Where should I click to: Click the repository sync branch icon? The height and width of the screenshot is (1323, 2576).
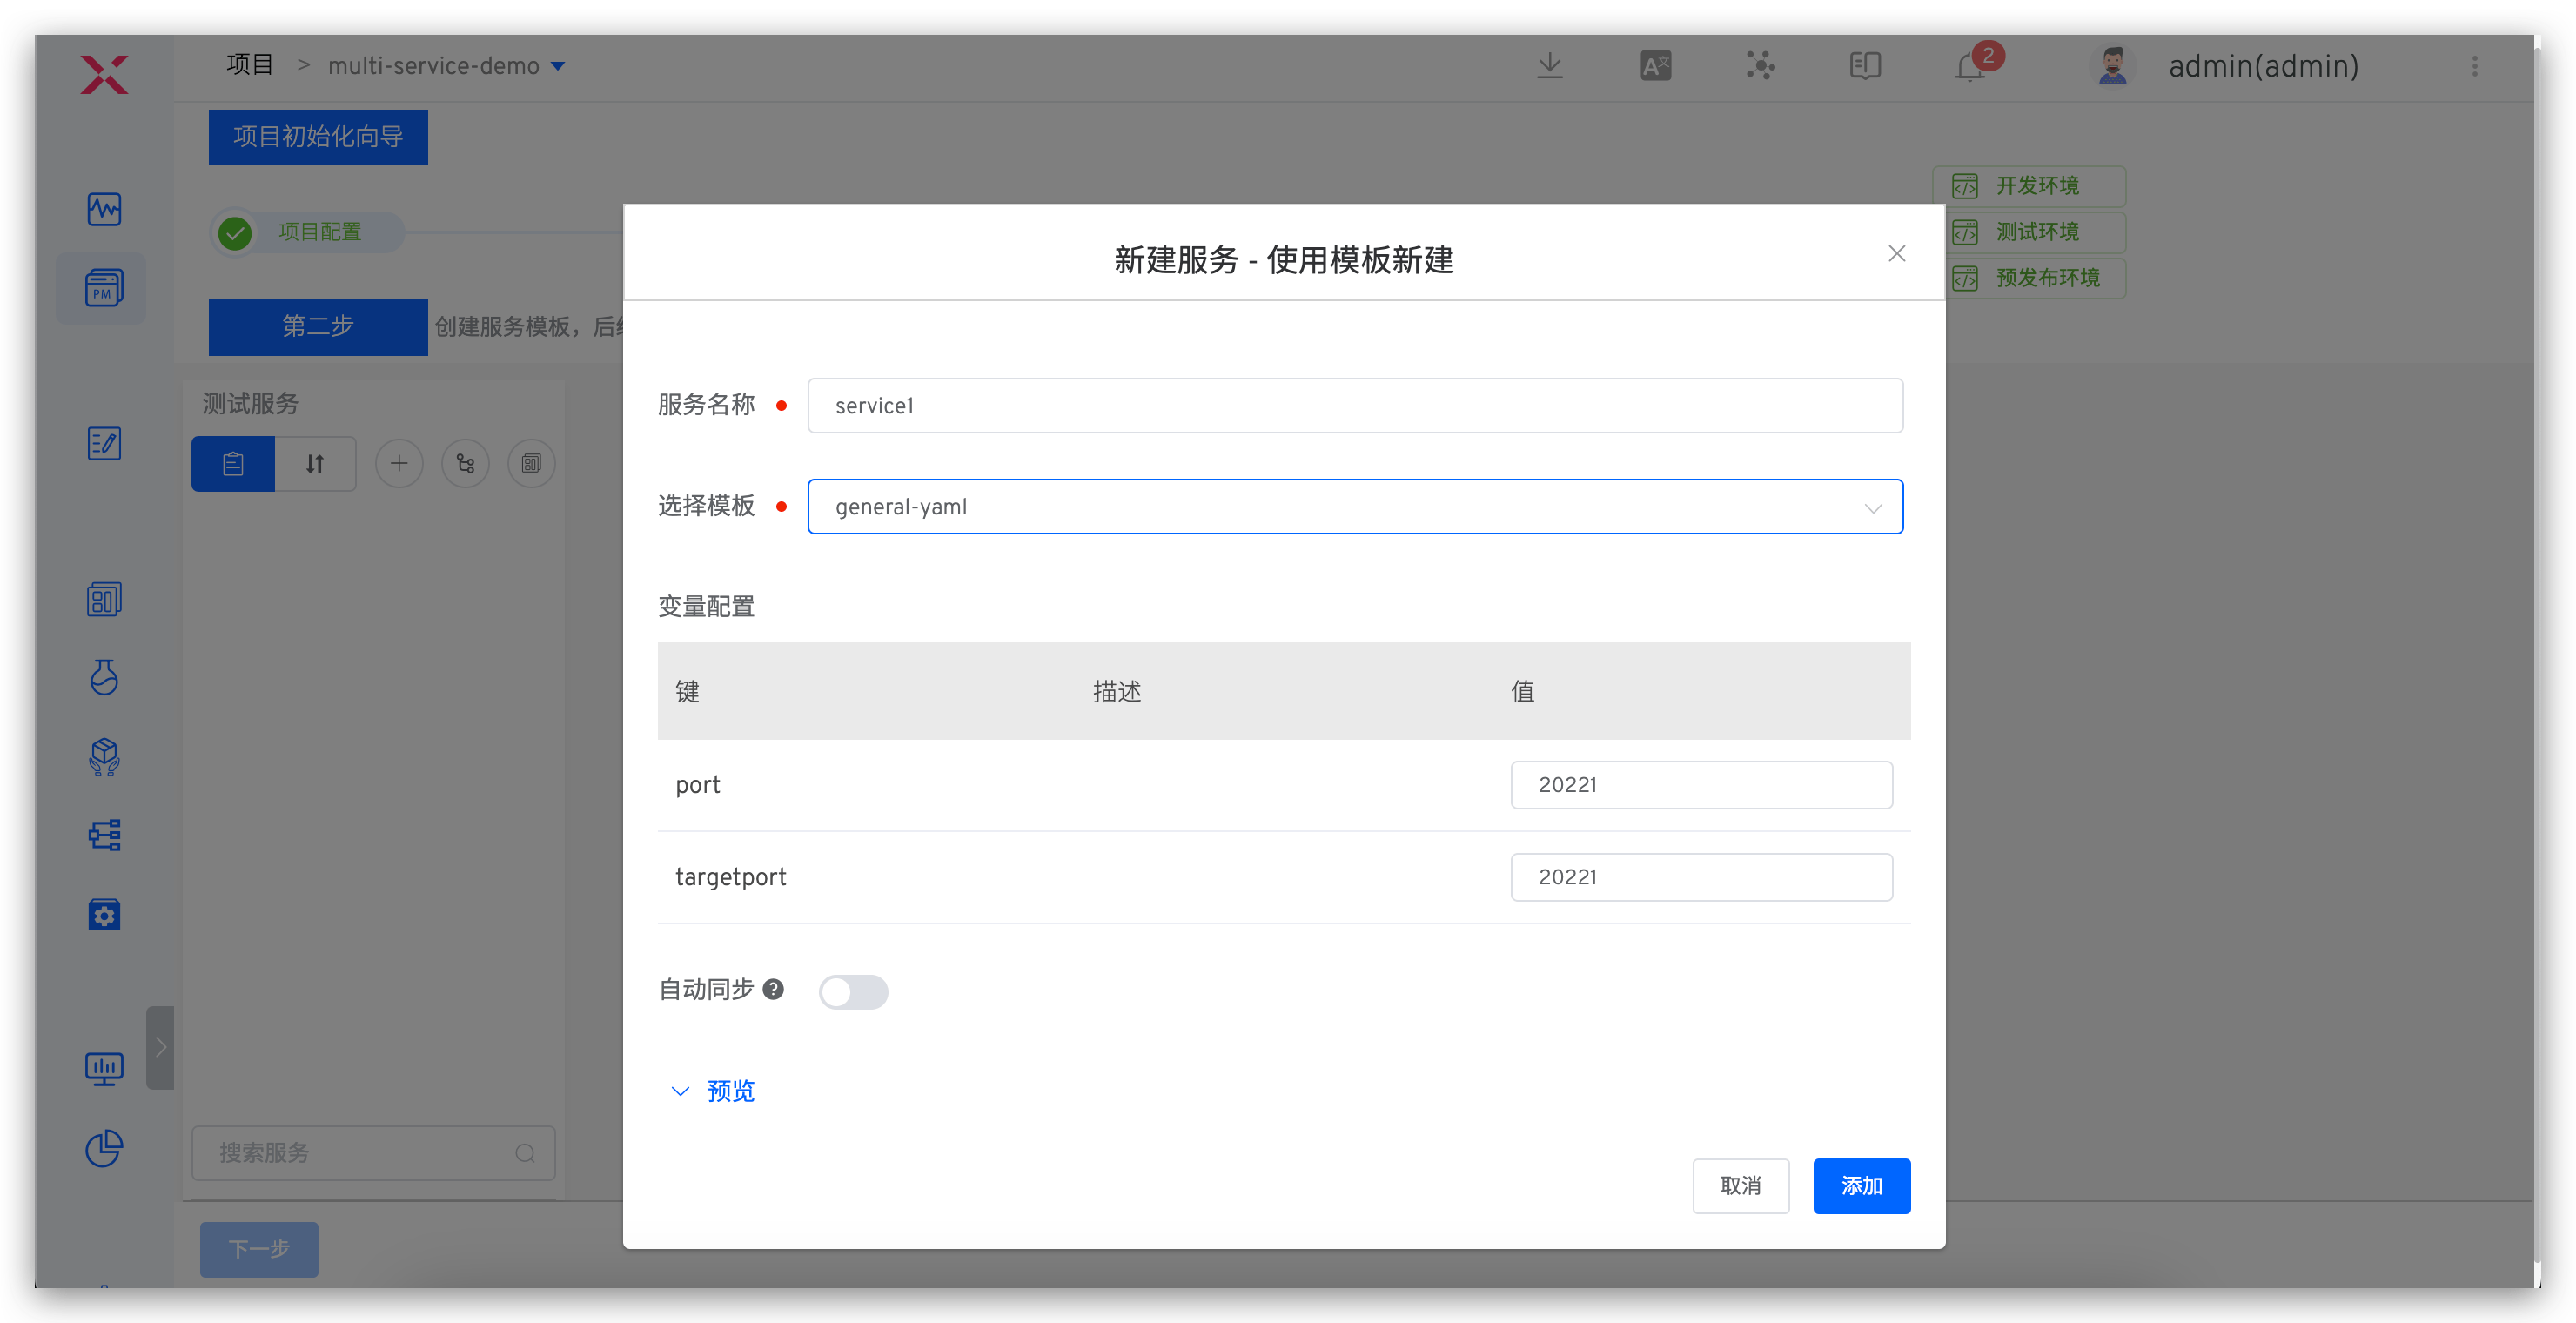(x=465, y=463)
